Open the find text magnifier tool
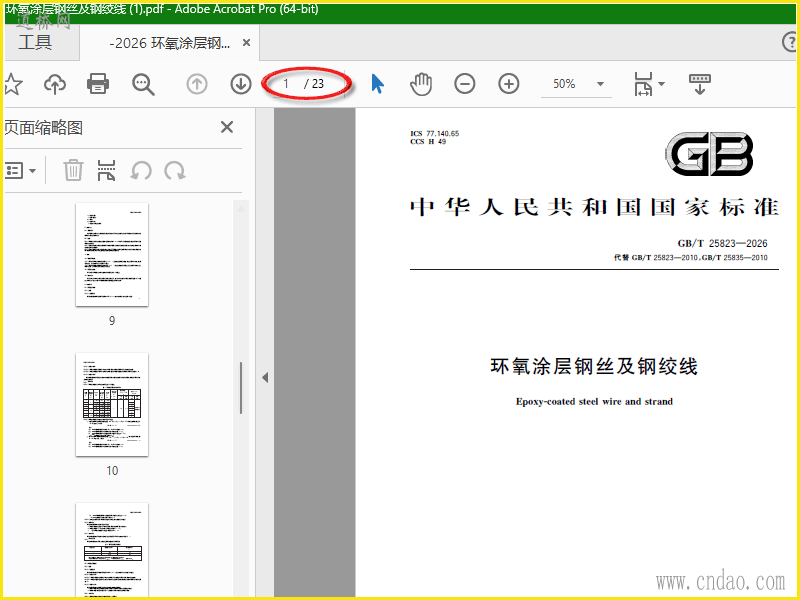The image size is (800, 600). [x=143, y=84]
